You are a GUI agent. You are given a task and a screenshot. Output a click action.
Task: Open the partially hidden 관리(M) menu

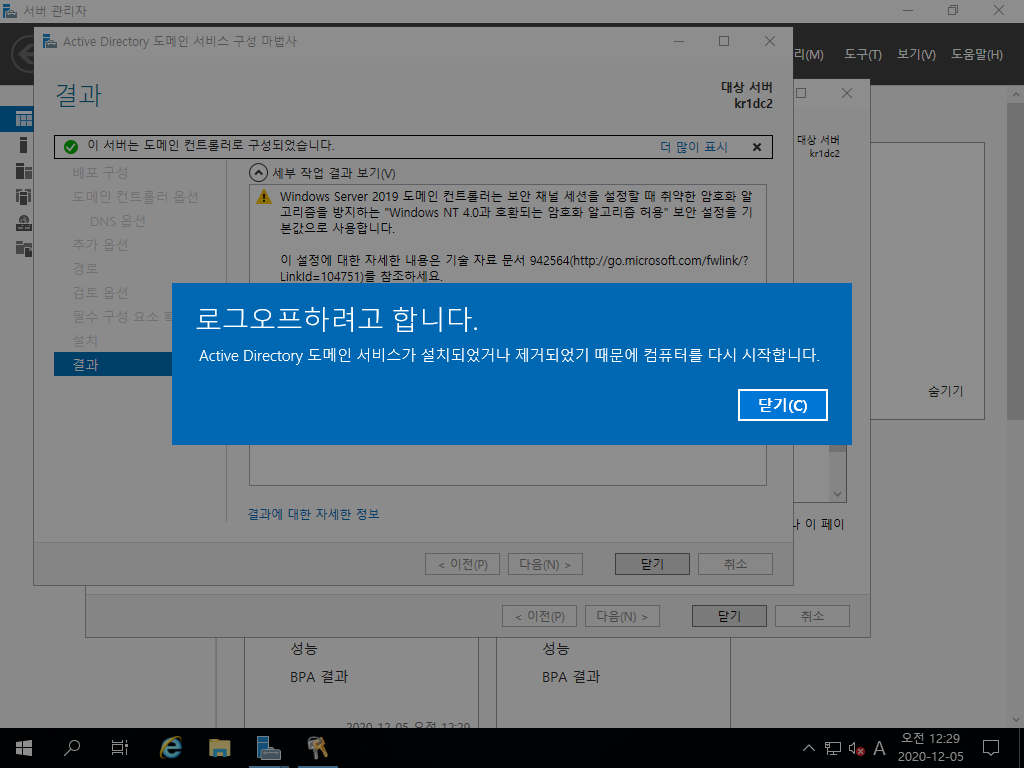click(808, 55)
